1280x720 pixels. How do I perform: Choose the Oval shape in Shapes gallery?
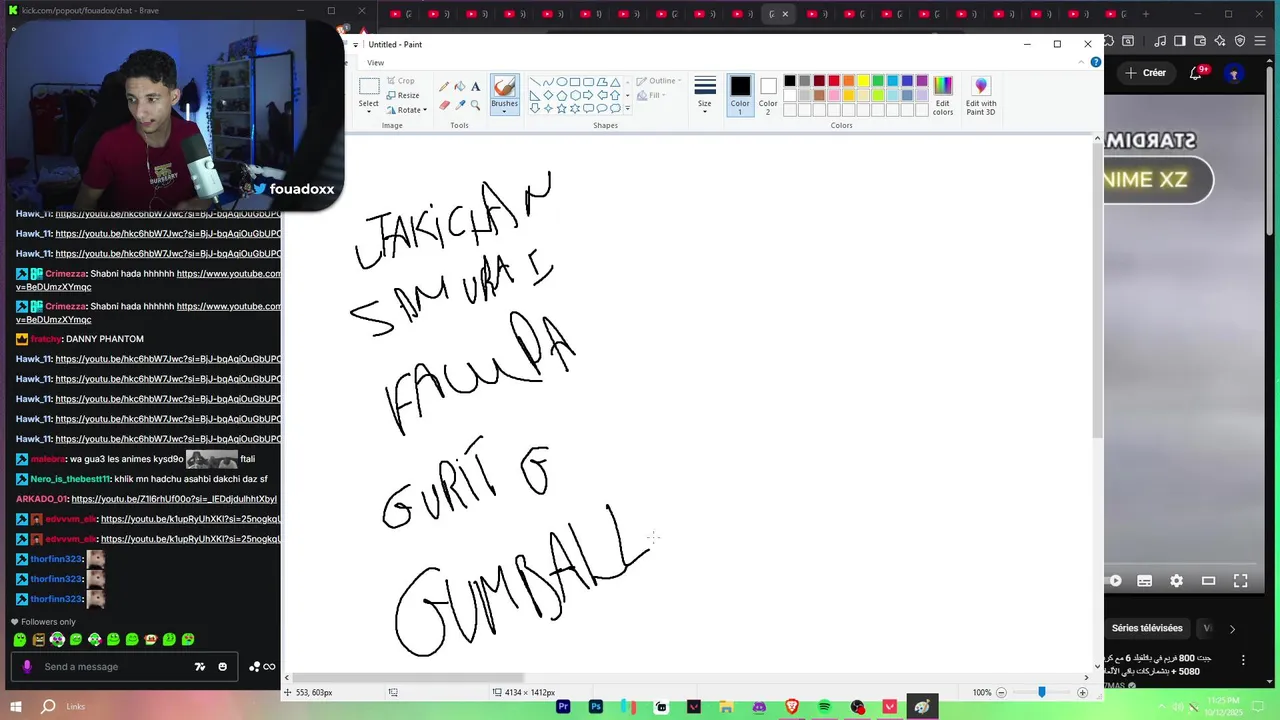pyautogui.click(x=562, y=82)
